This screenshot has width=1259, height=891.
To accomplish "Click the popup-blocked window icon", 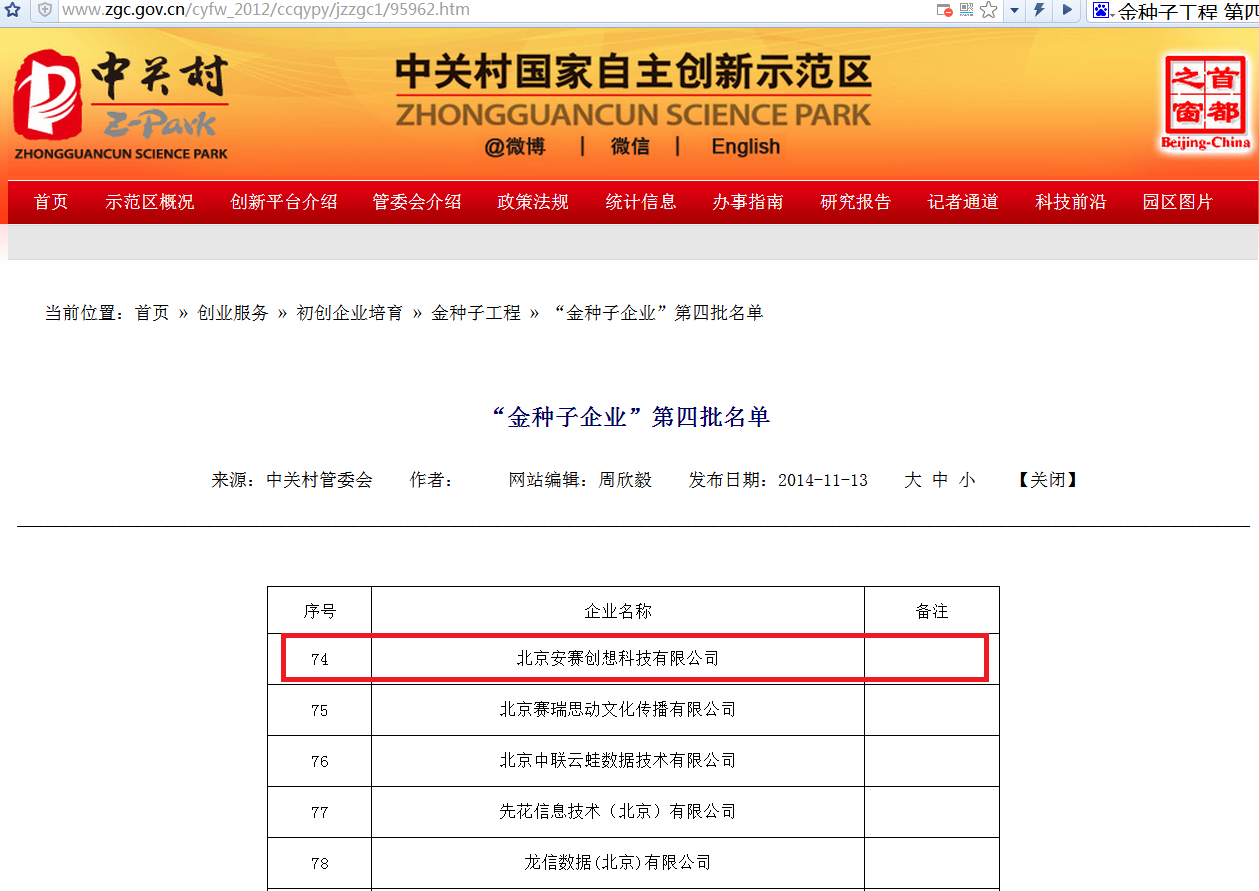I will pyautogui.click(x=943, y=10).
